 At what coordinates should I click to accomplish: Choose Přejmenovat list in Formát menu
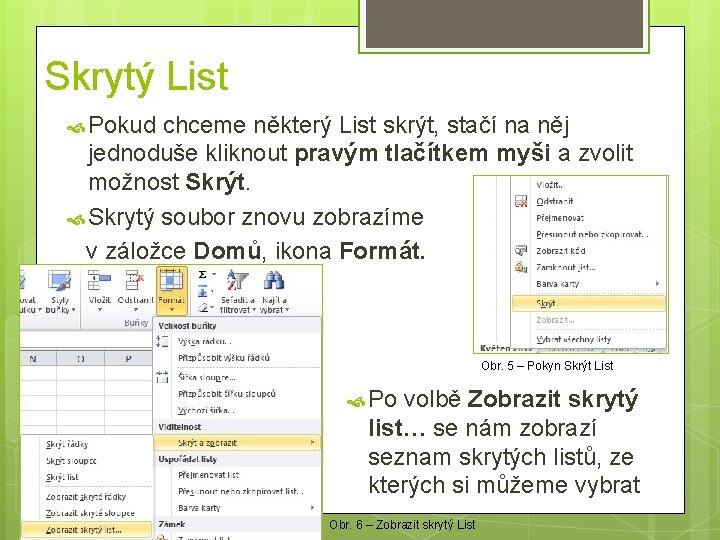[x=208, y=475]
